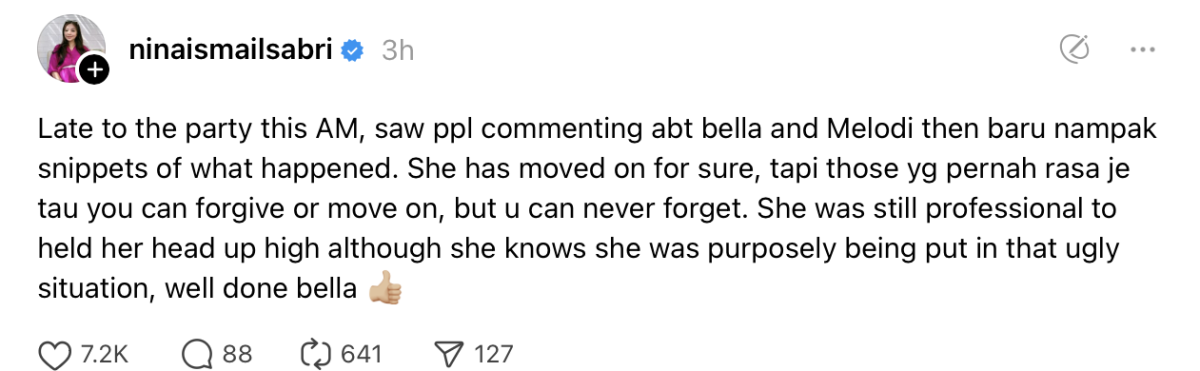The height and width of the screenshot is (371, 1200).
Task: Click the circular pencil icon beside the dots
Action: coord(1074,49)
